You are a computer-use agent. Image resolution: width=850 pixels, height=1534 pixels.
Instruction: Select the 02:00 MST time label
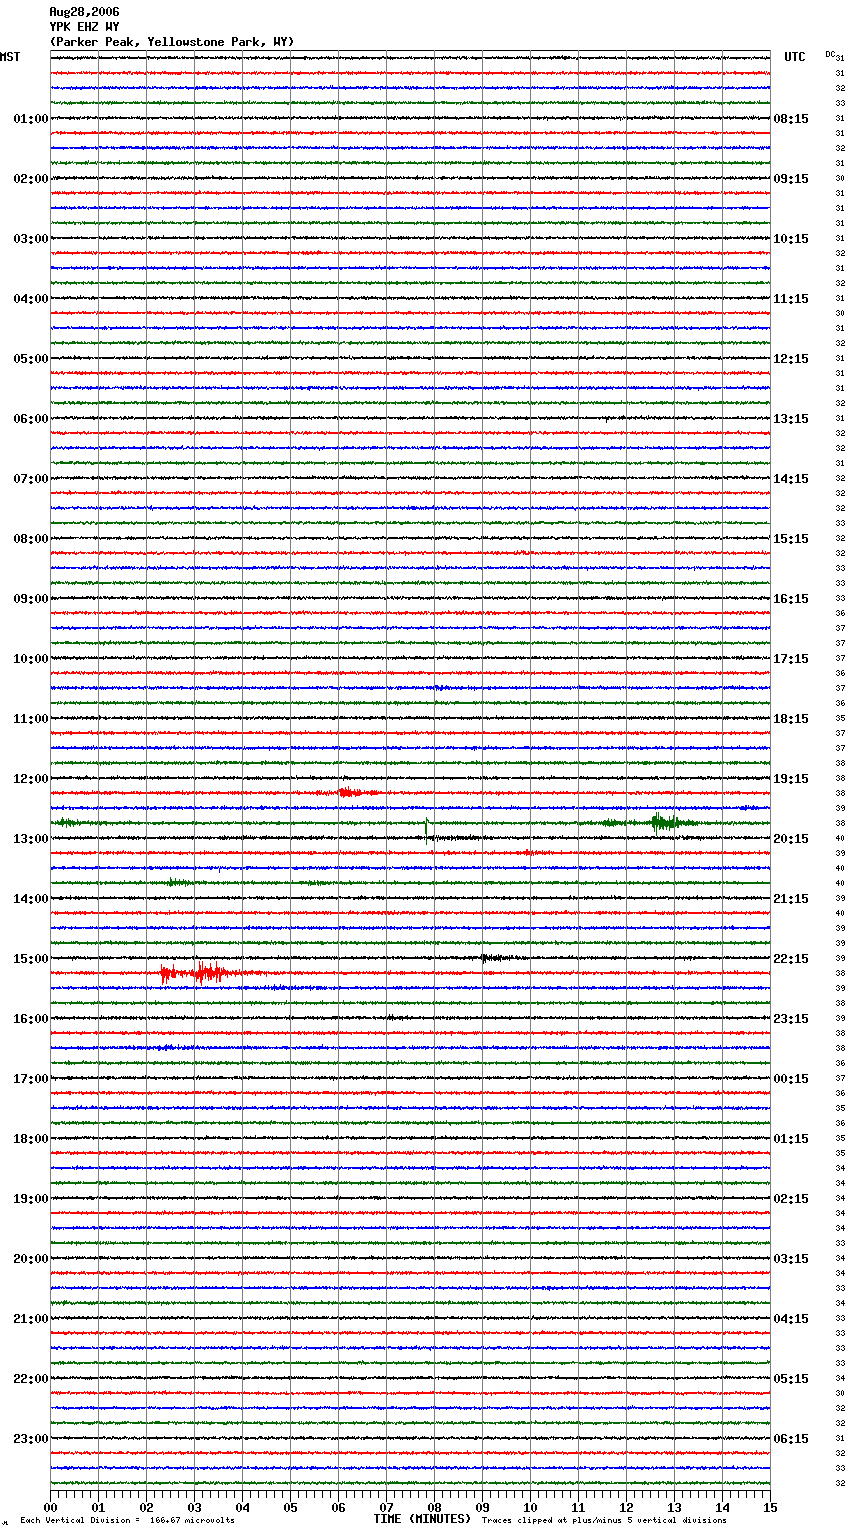coord(31,179)
